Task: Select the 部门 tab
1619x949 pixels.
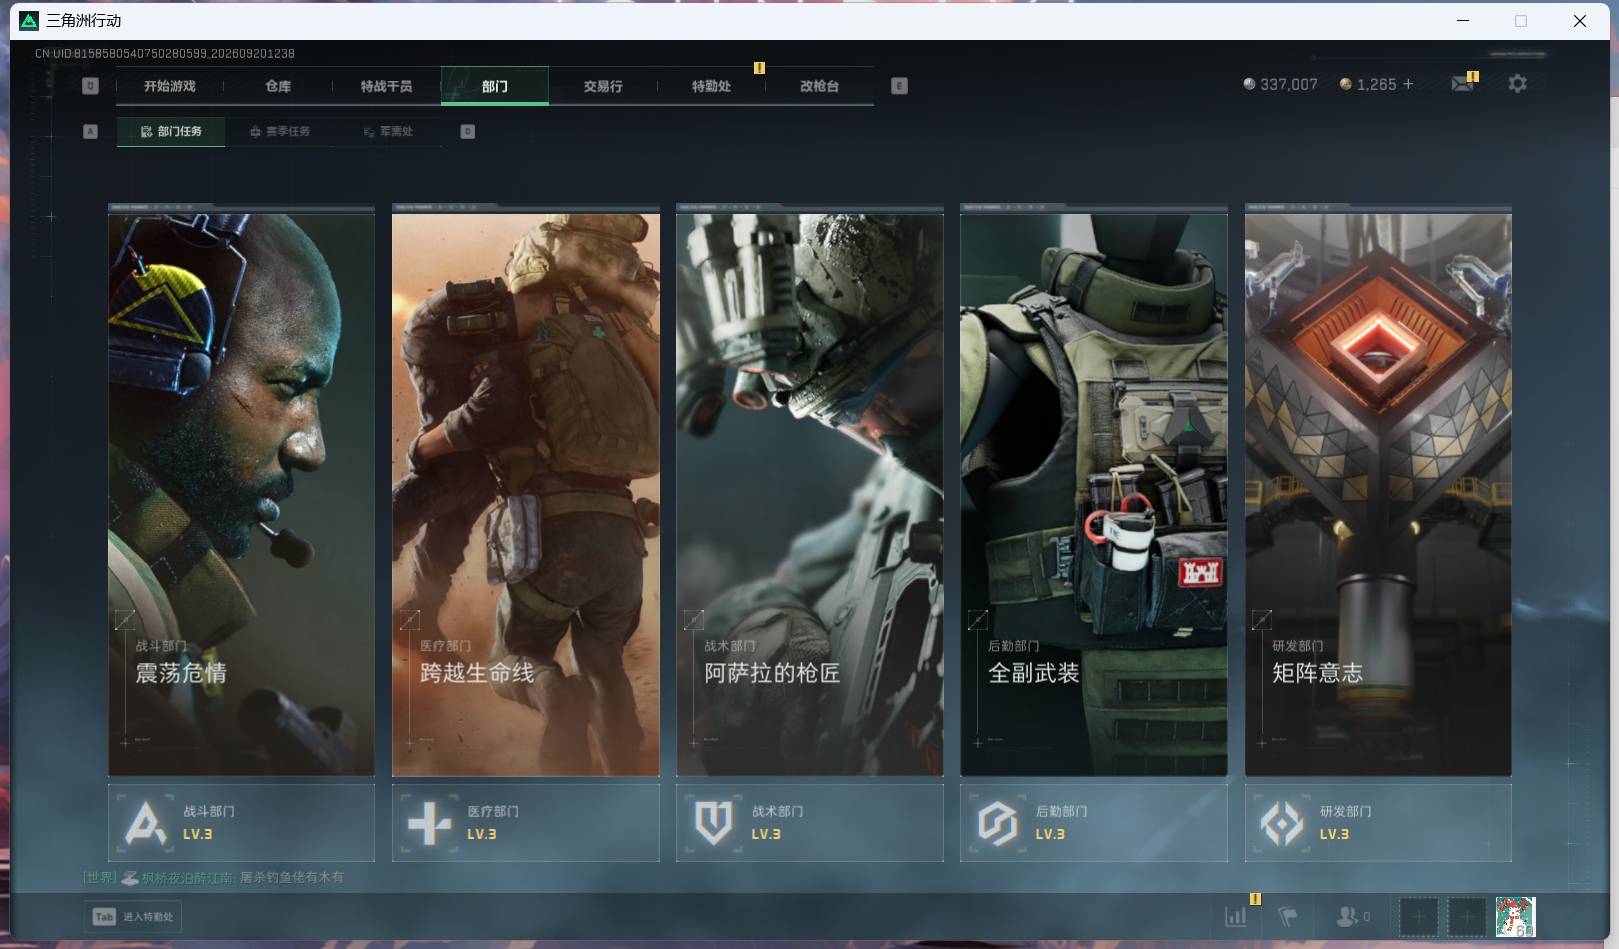Action: 494,86
